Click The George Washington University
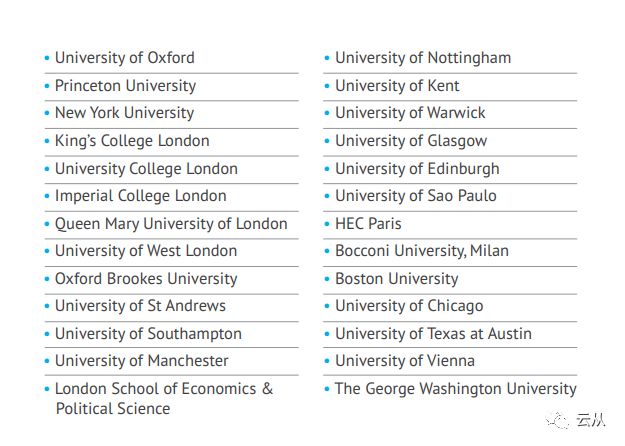Image resolution: width=625 pixels, height=446 pixels. tap(456, 389)
